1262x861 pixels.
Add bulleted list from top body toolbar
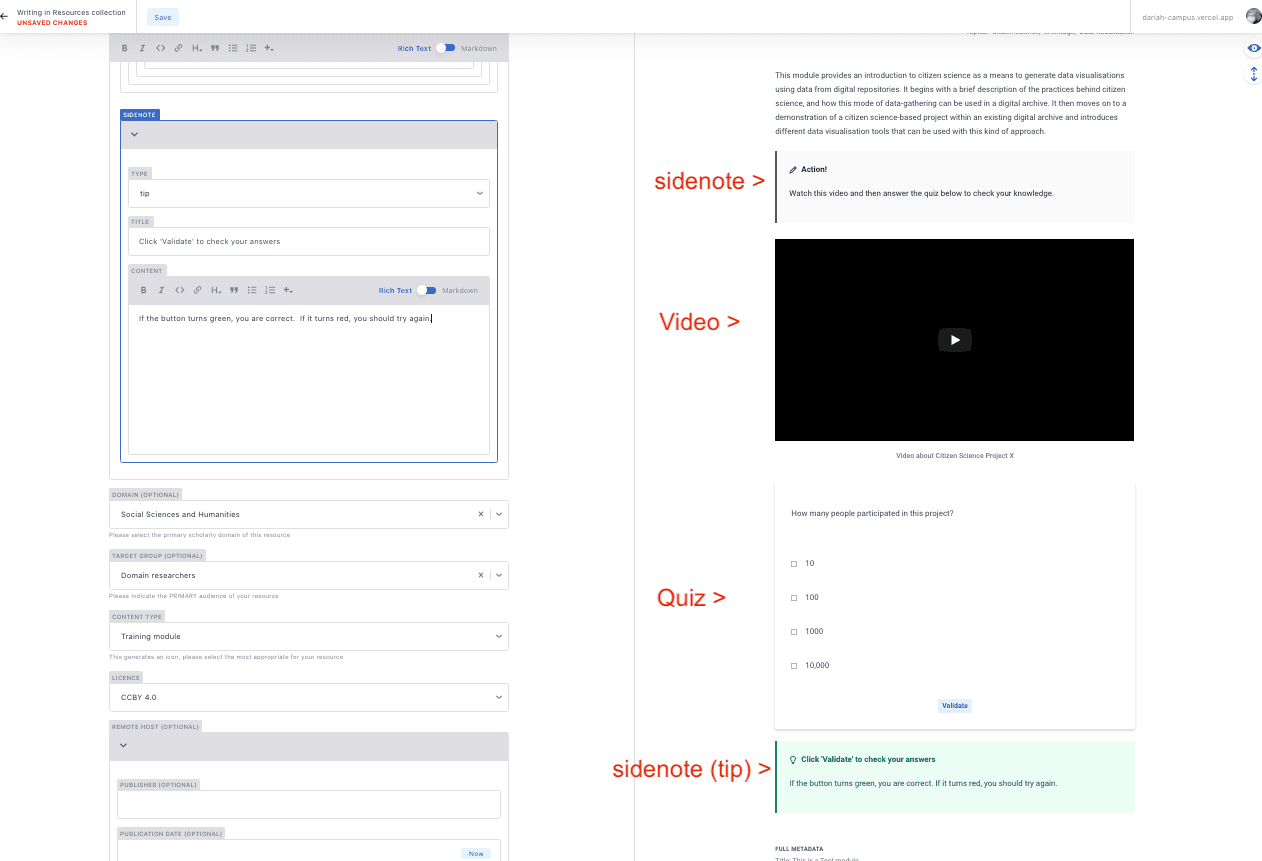coord(233,48)
